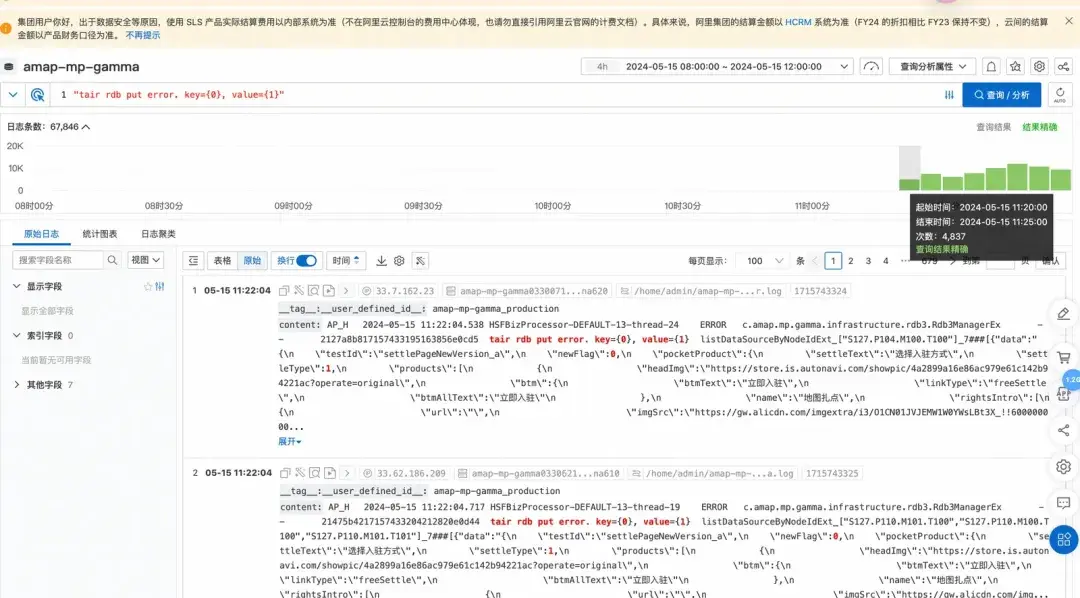The image size is (1080, 598).
Task: Click the share icon in right sidebar
Action: [1063, 431]
